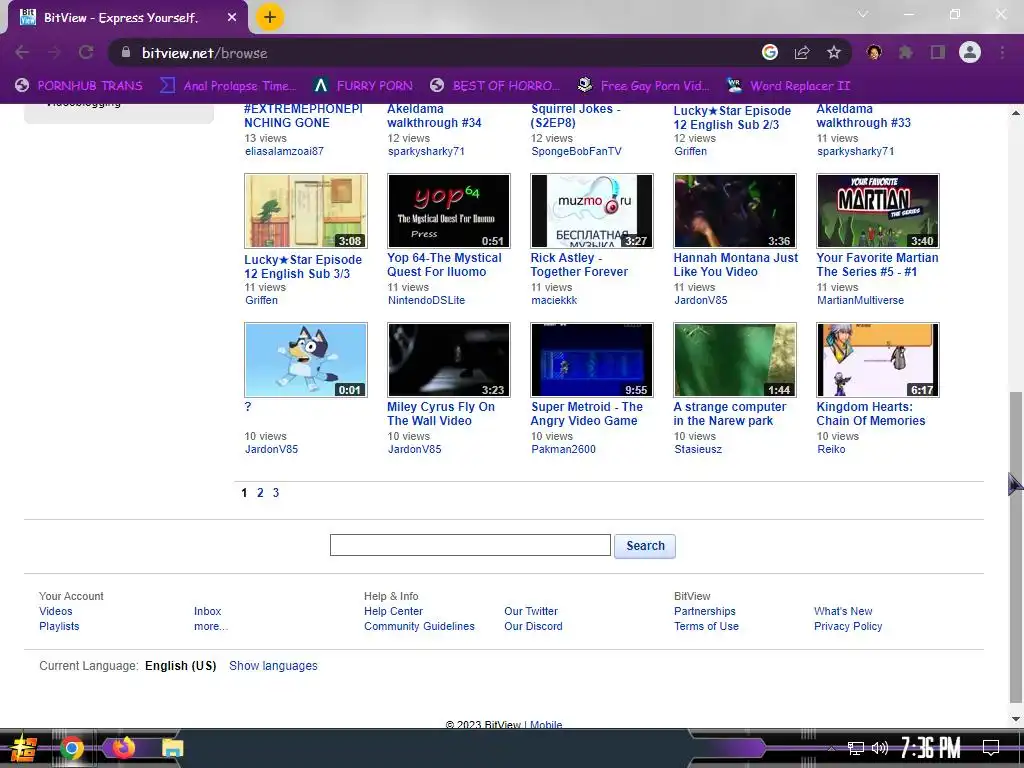Viewport: 1024px width, 768px height.
Task: Open Akeldama walkthrough #34 title
Action: tap(434, 116)
